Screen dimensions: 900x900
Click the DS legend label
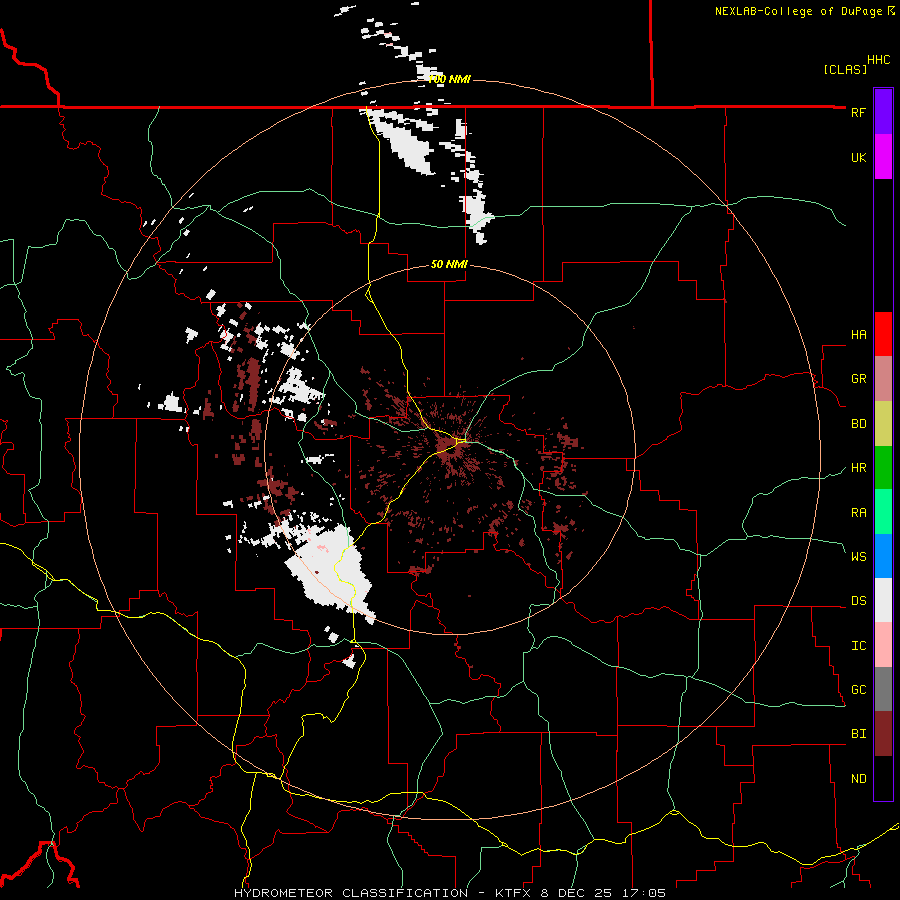click(858, 601)
